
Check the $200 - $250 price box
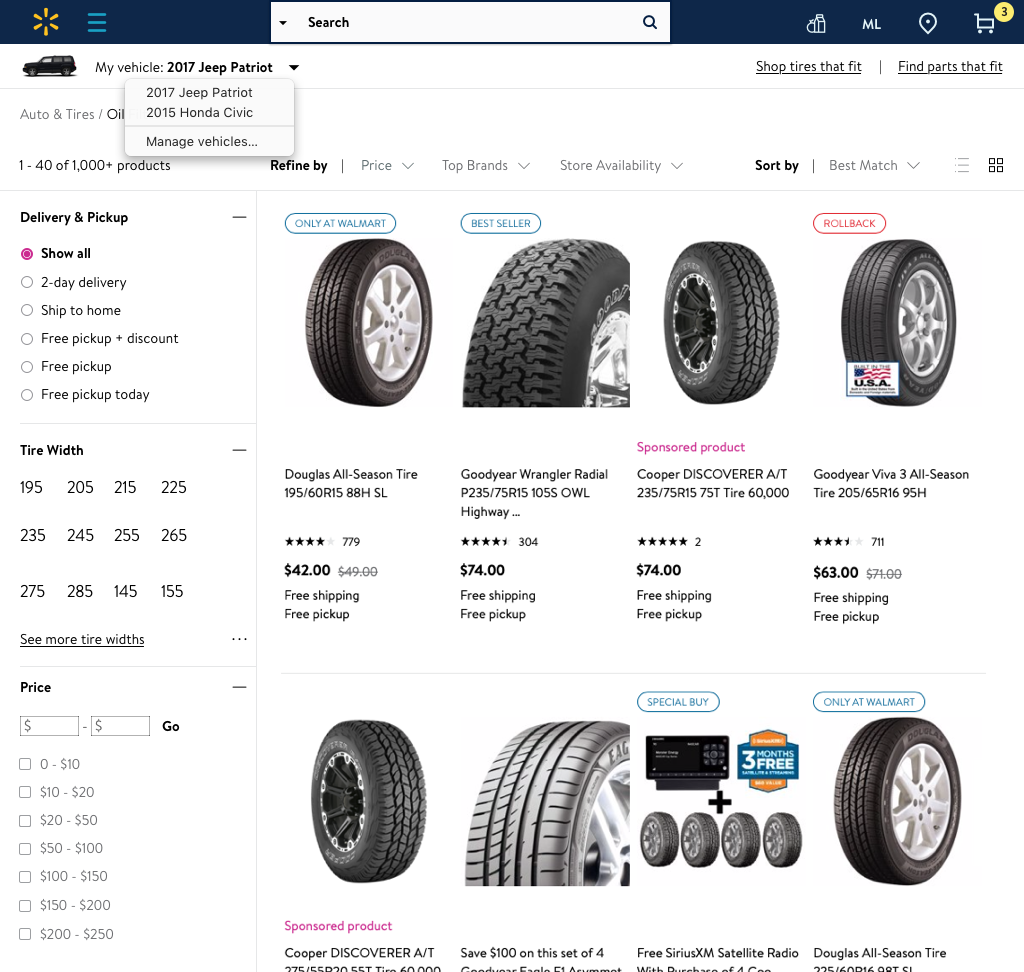25,934
